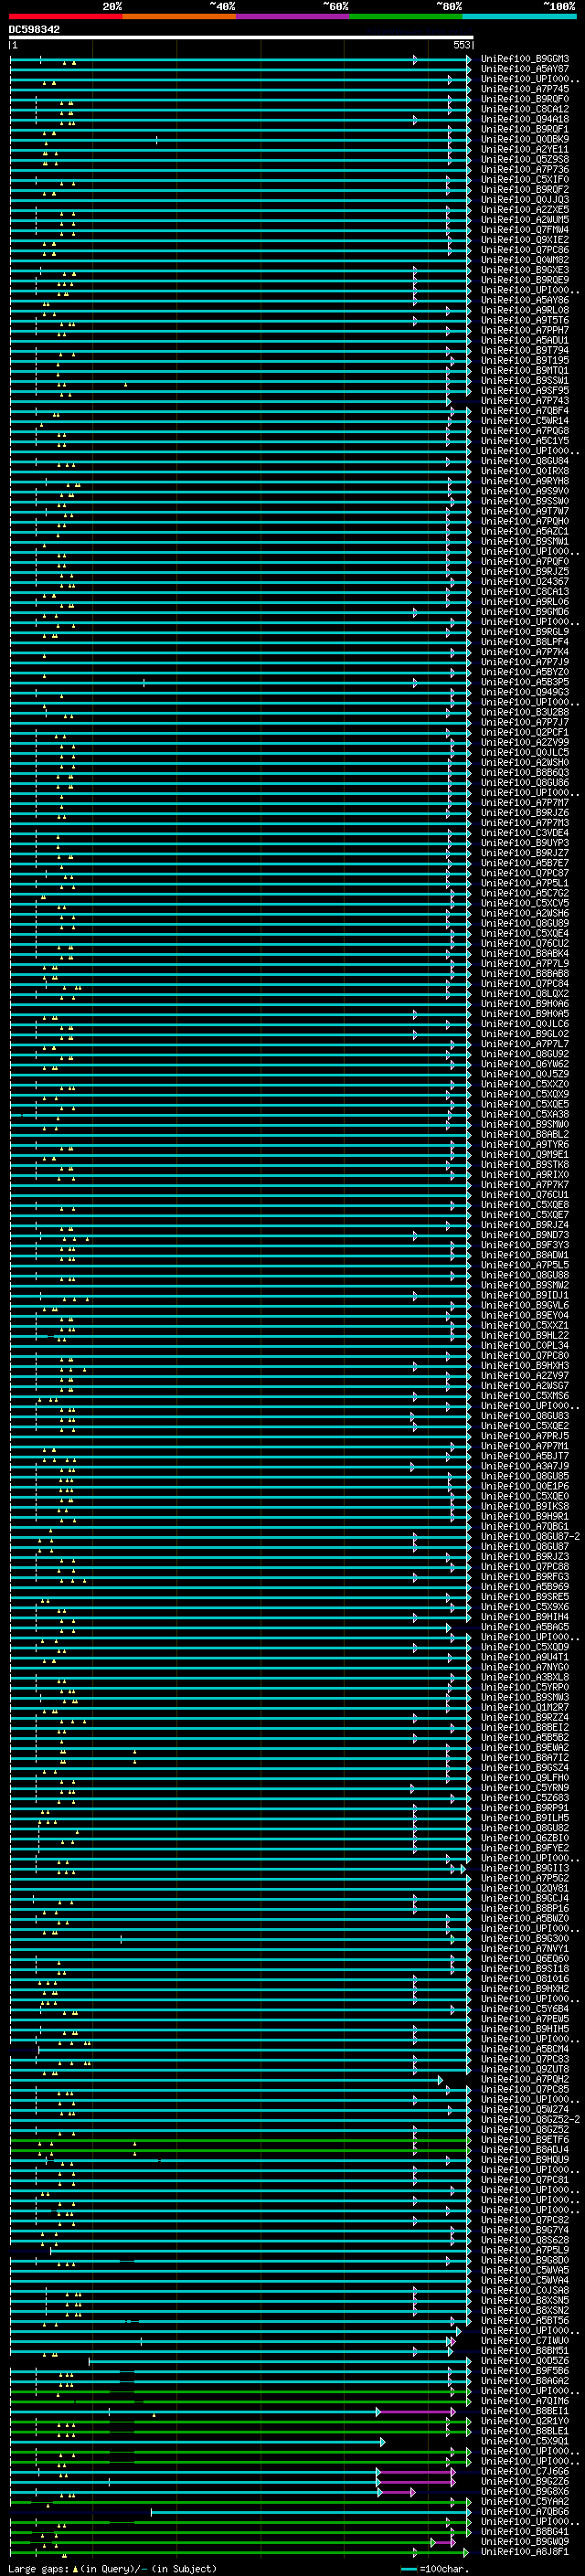Click the purple alignment bar for UniRef100_B9G2Z6
The image size is (585, 2576).
416,2481
